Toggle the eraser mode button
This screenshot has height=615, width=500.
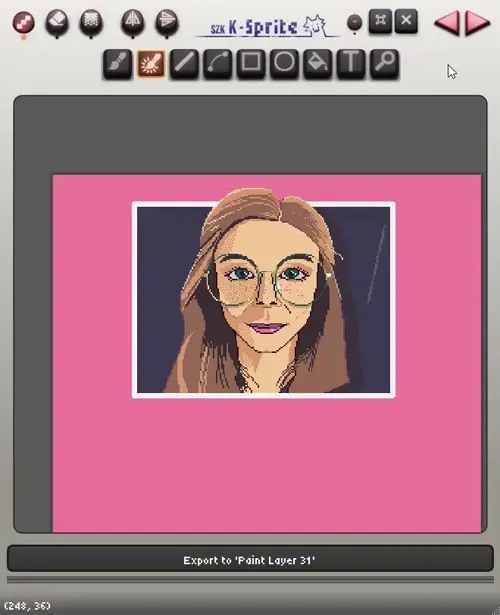tap(57, 22)
